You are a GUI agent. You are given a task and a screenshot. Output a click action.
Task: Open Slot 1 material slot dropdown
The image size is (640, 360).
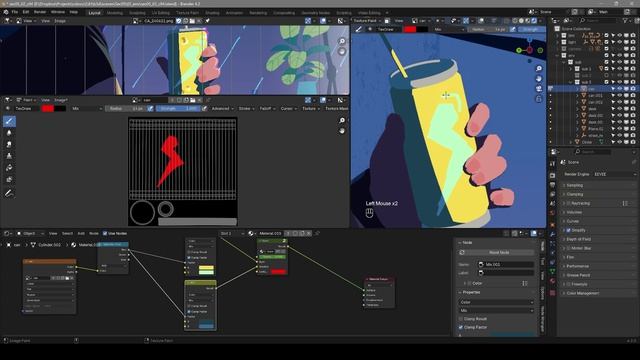(x=232, y=233)
